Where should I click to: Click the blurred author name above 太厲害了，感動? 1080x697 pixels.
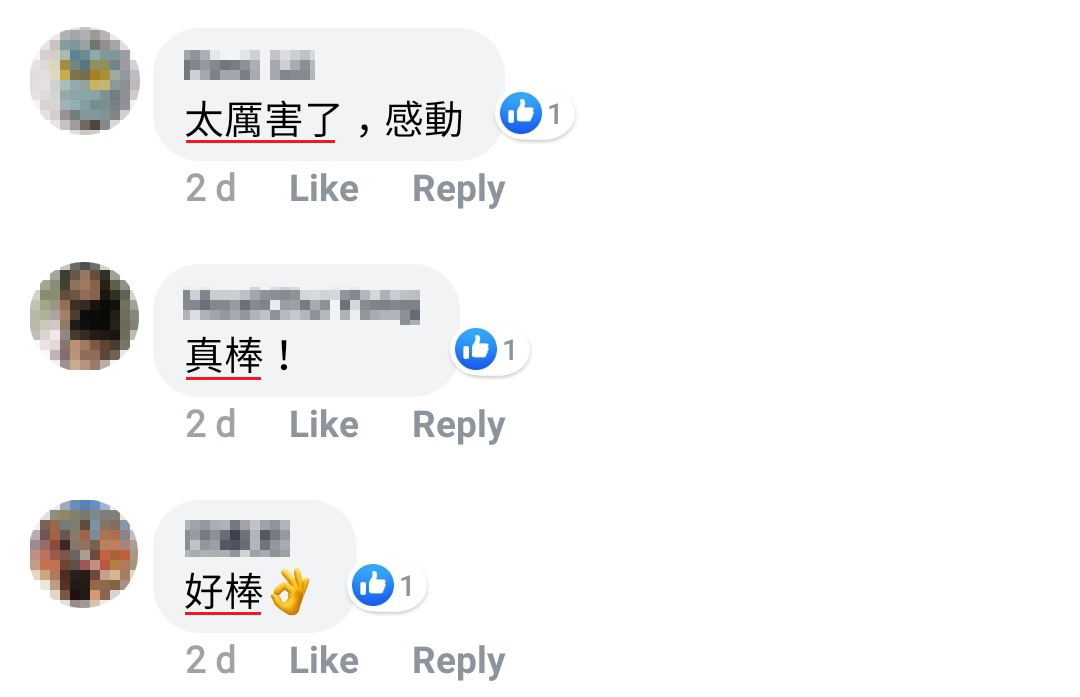[x=249, y=65]
